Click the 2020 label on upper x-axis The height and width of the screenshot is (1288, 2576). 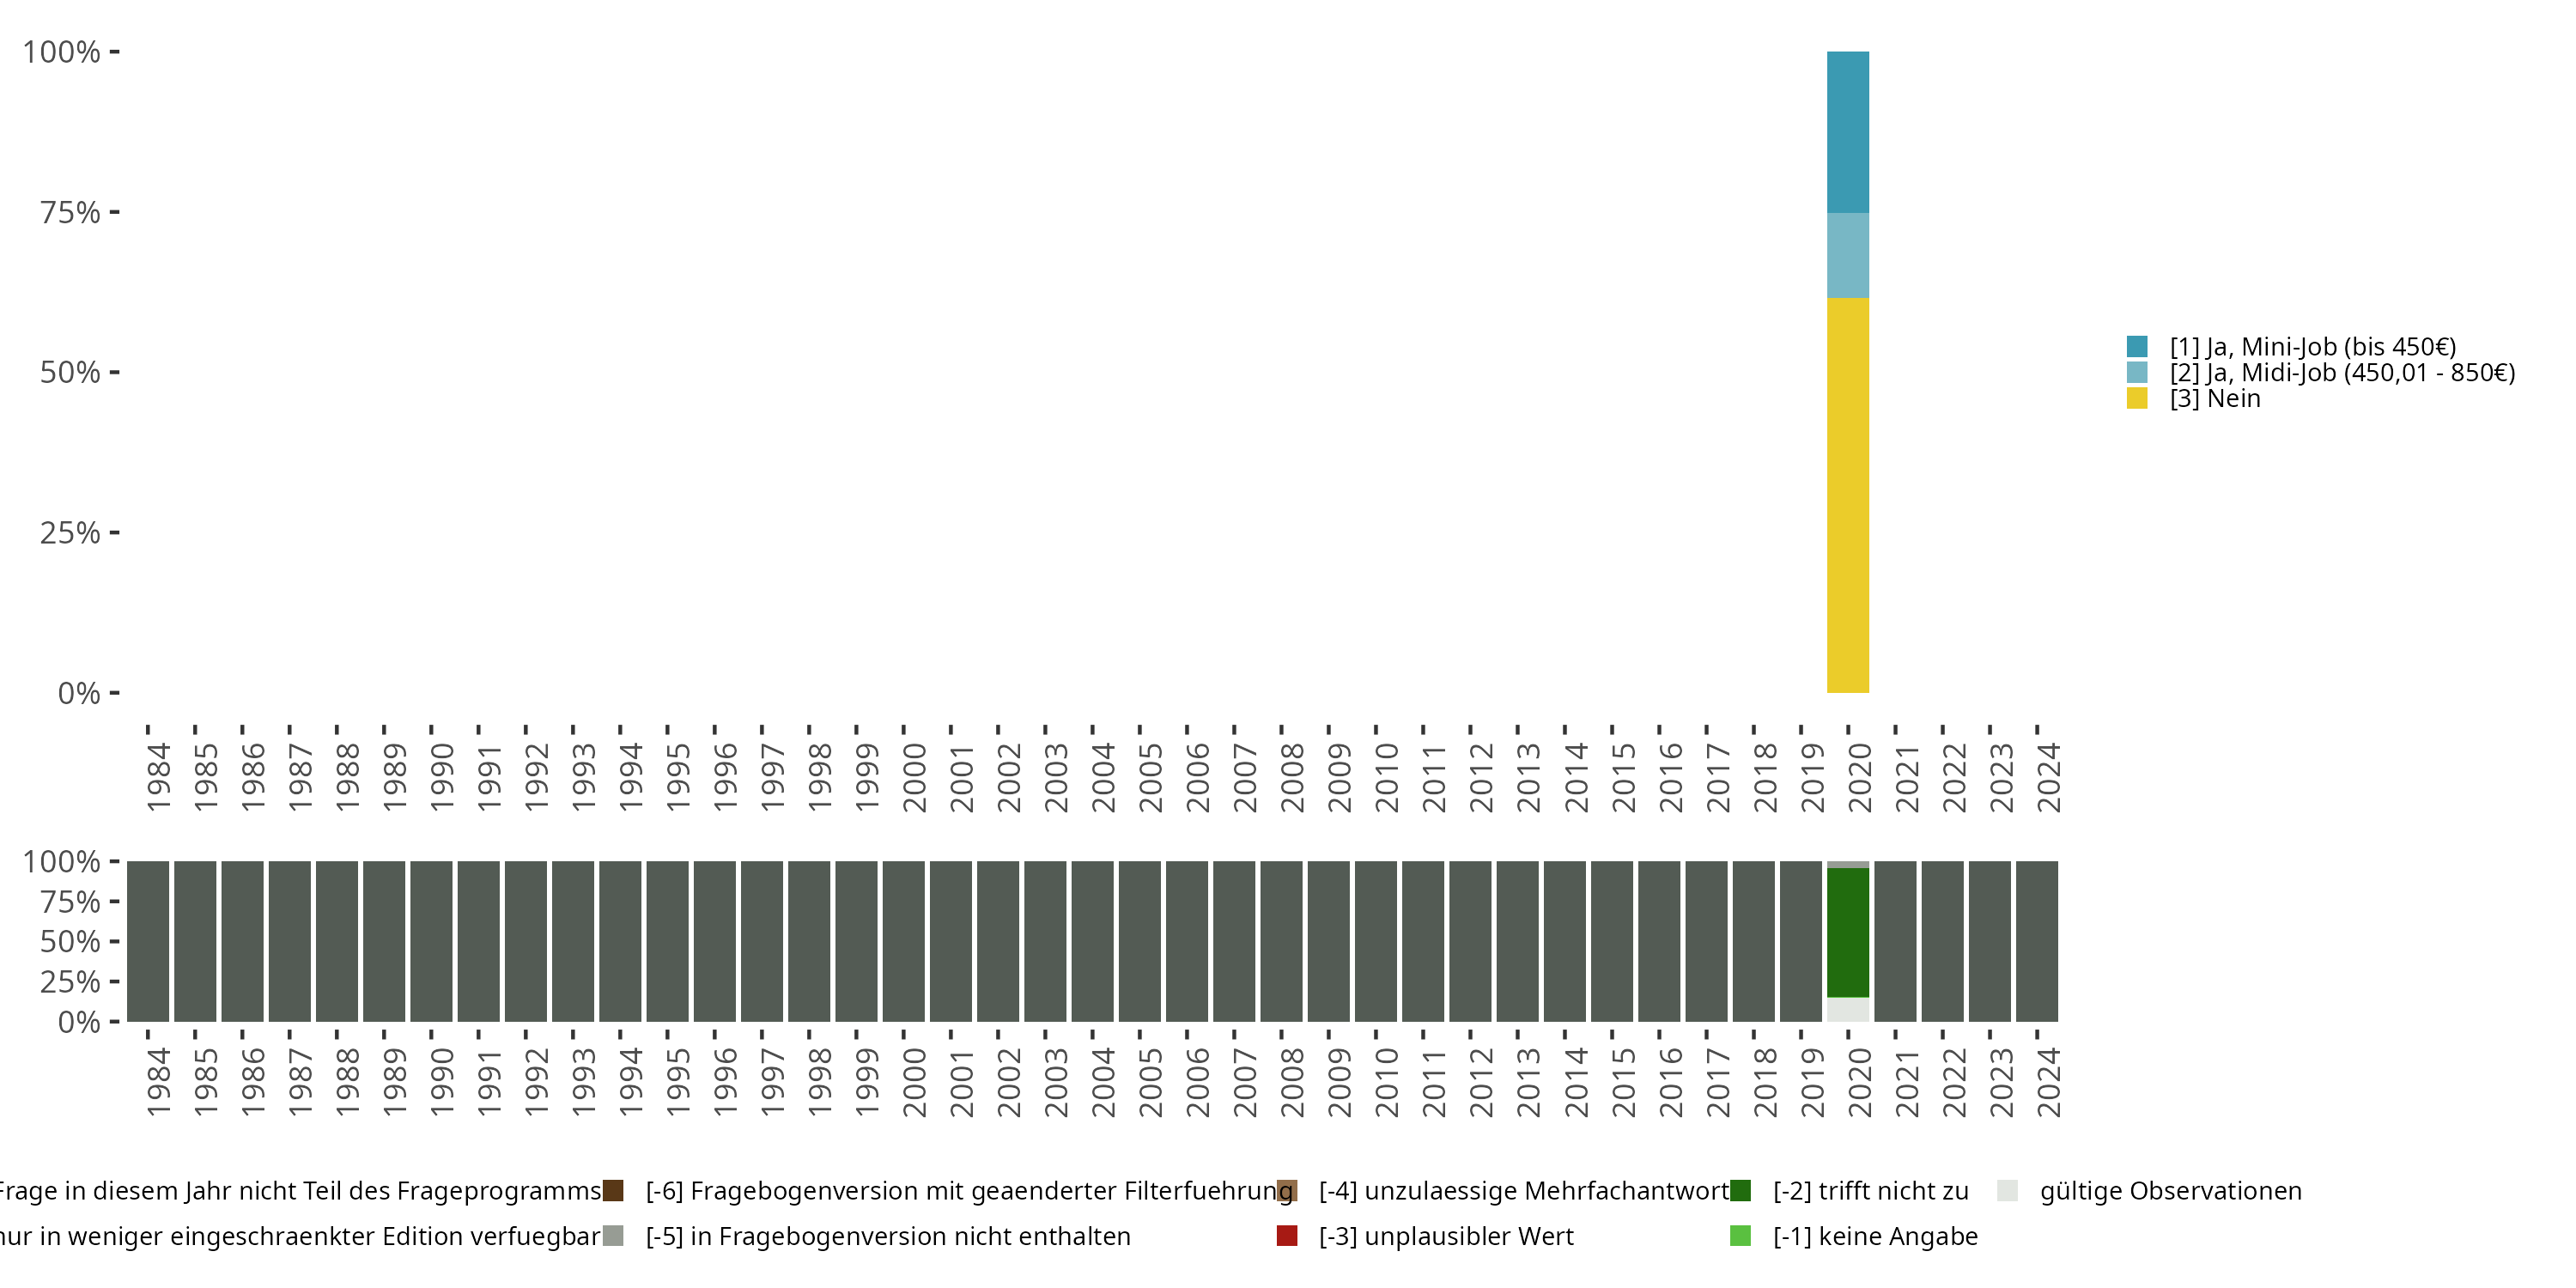coord(1859,777)
